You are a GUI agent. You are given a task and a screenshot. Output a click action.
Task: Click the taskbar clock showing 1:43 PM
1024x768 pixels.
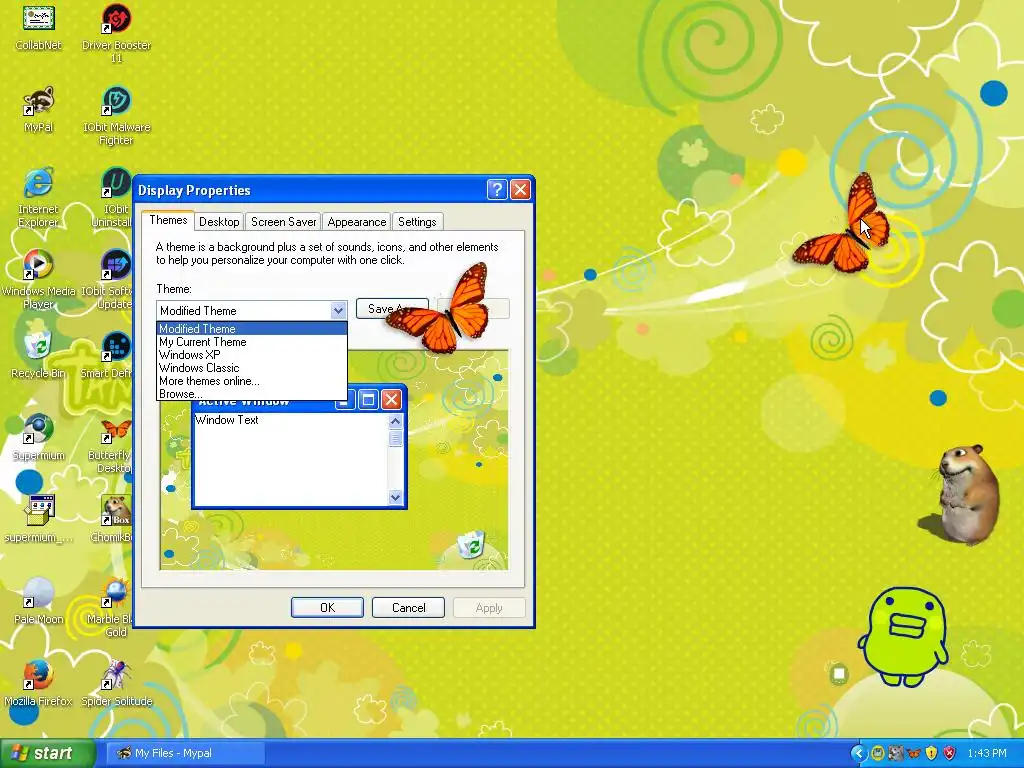tap(987, 753)
